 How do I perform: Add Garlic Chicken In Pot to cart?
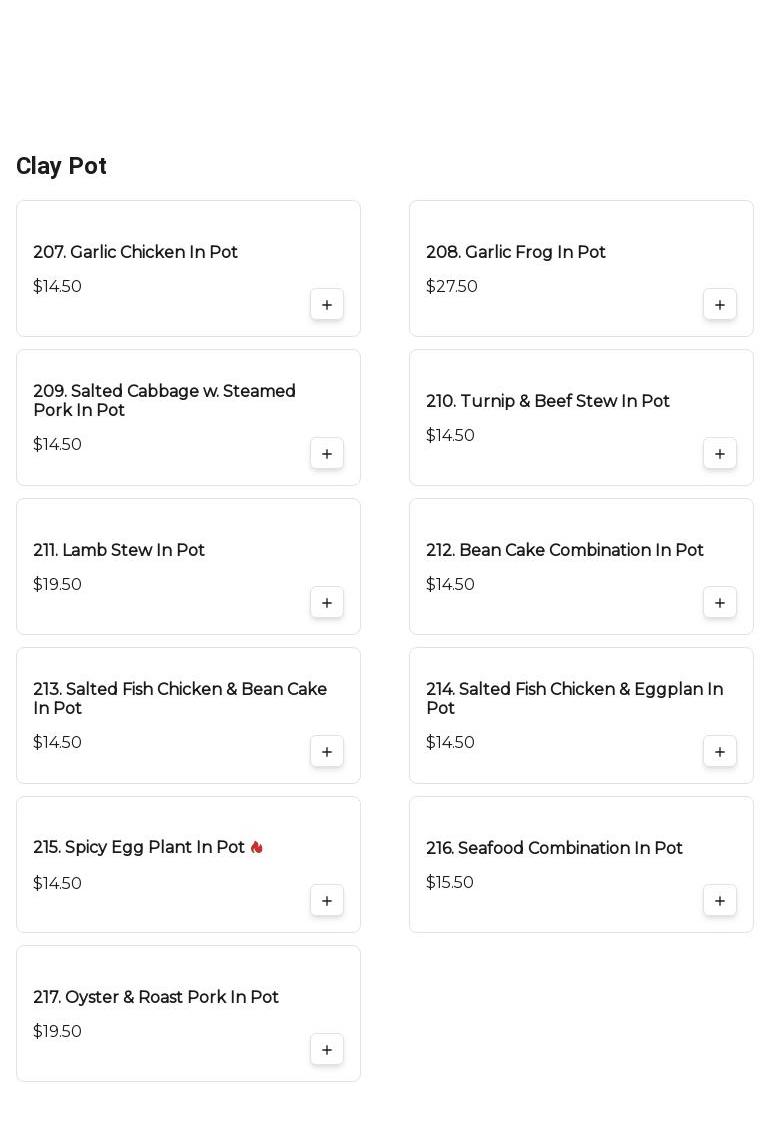(x=327, y=305)
